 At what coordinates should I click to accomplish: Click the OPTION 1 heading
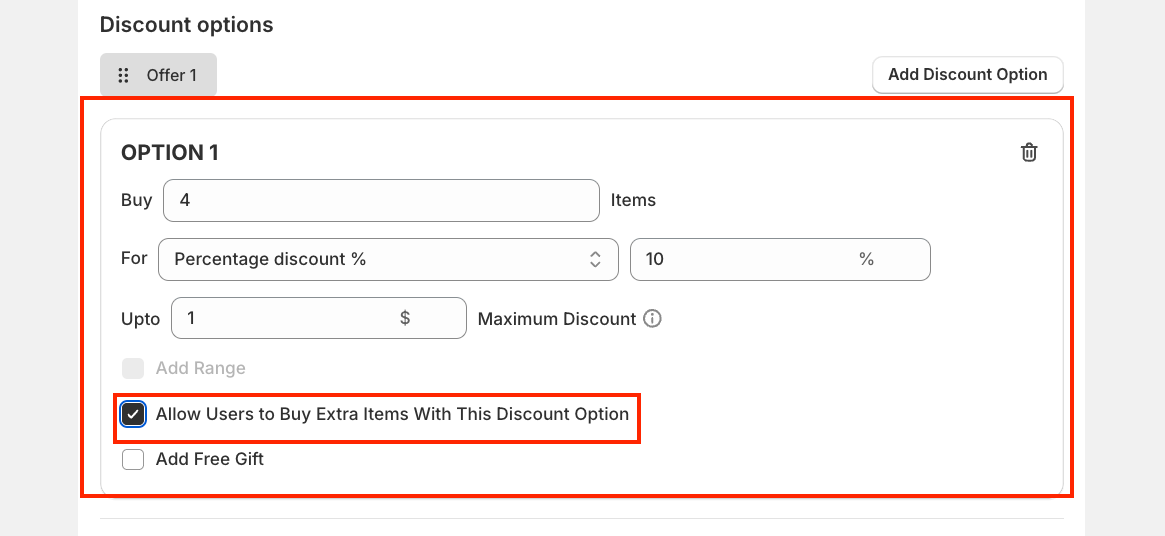coord(170,152)
